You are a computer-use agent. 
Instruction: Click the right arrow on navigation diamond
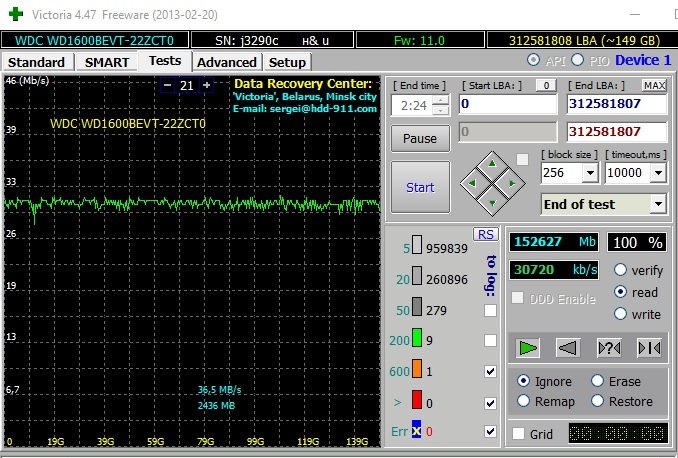click(x=512, y=183)
